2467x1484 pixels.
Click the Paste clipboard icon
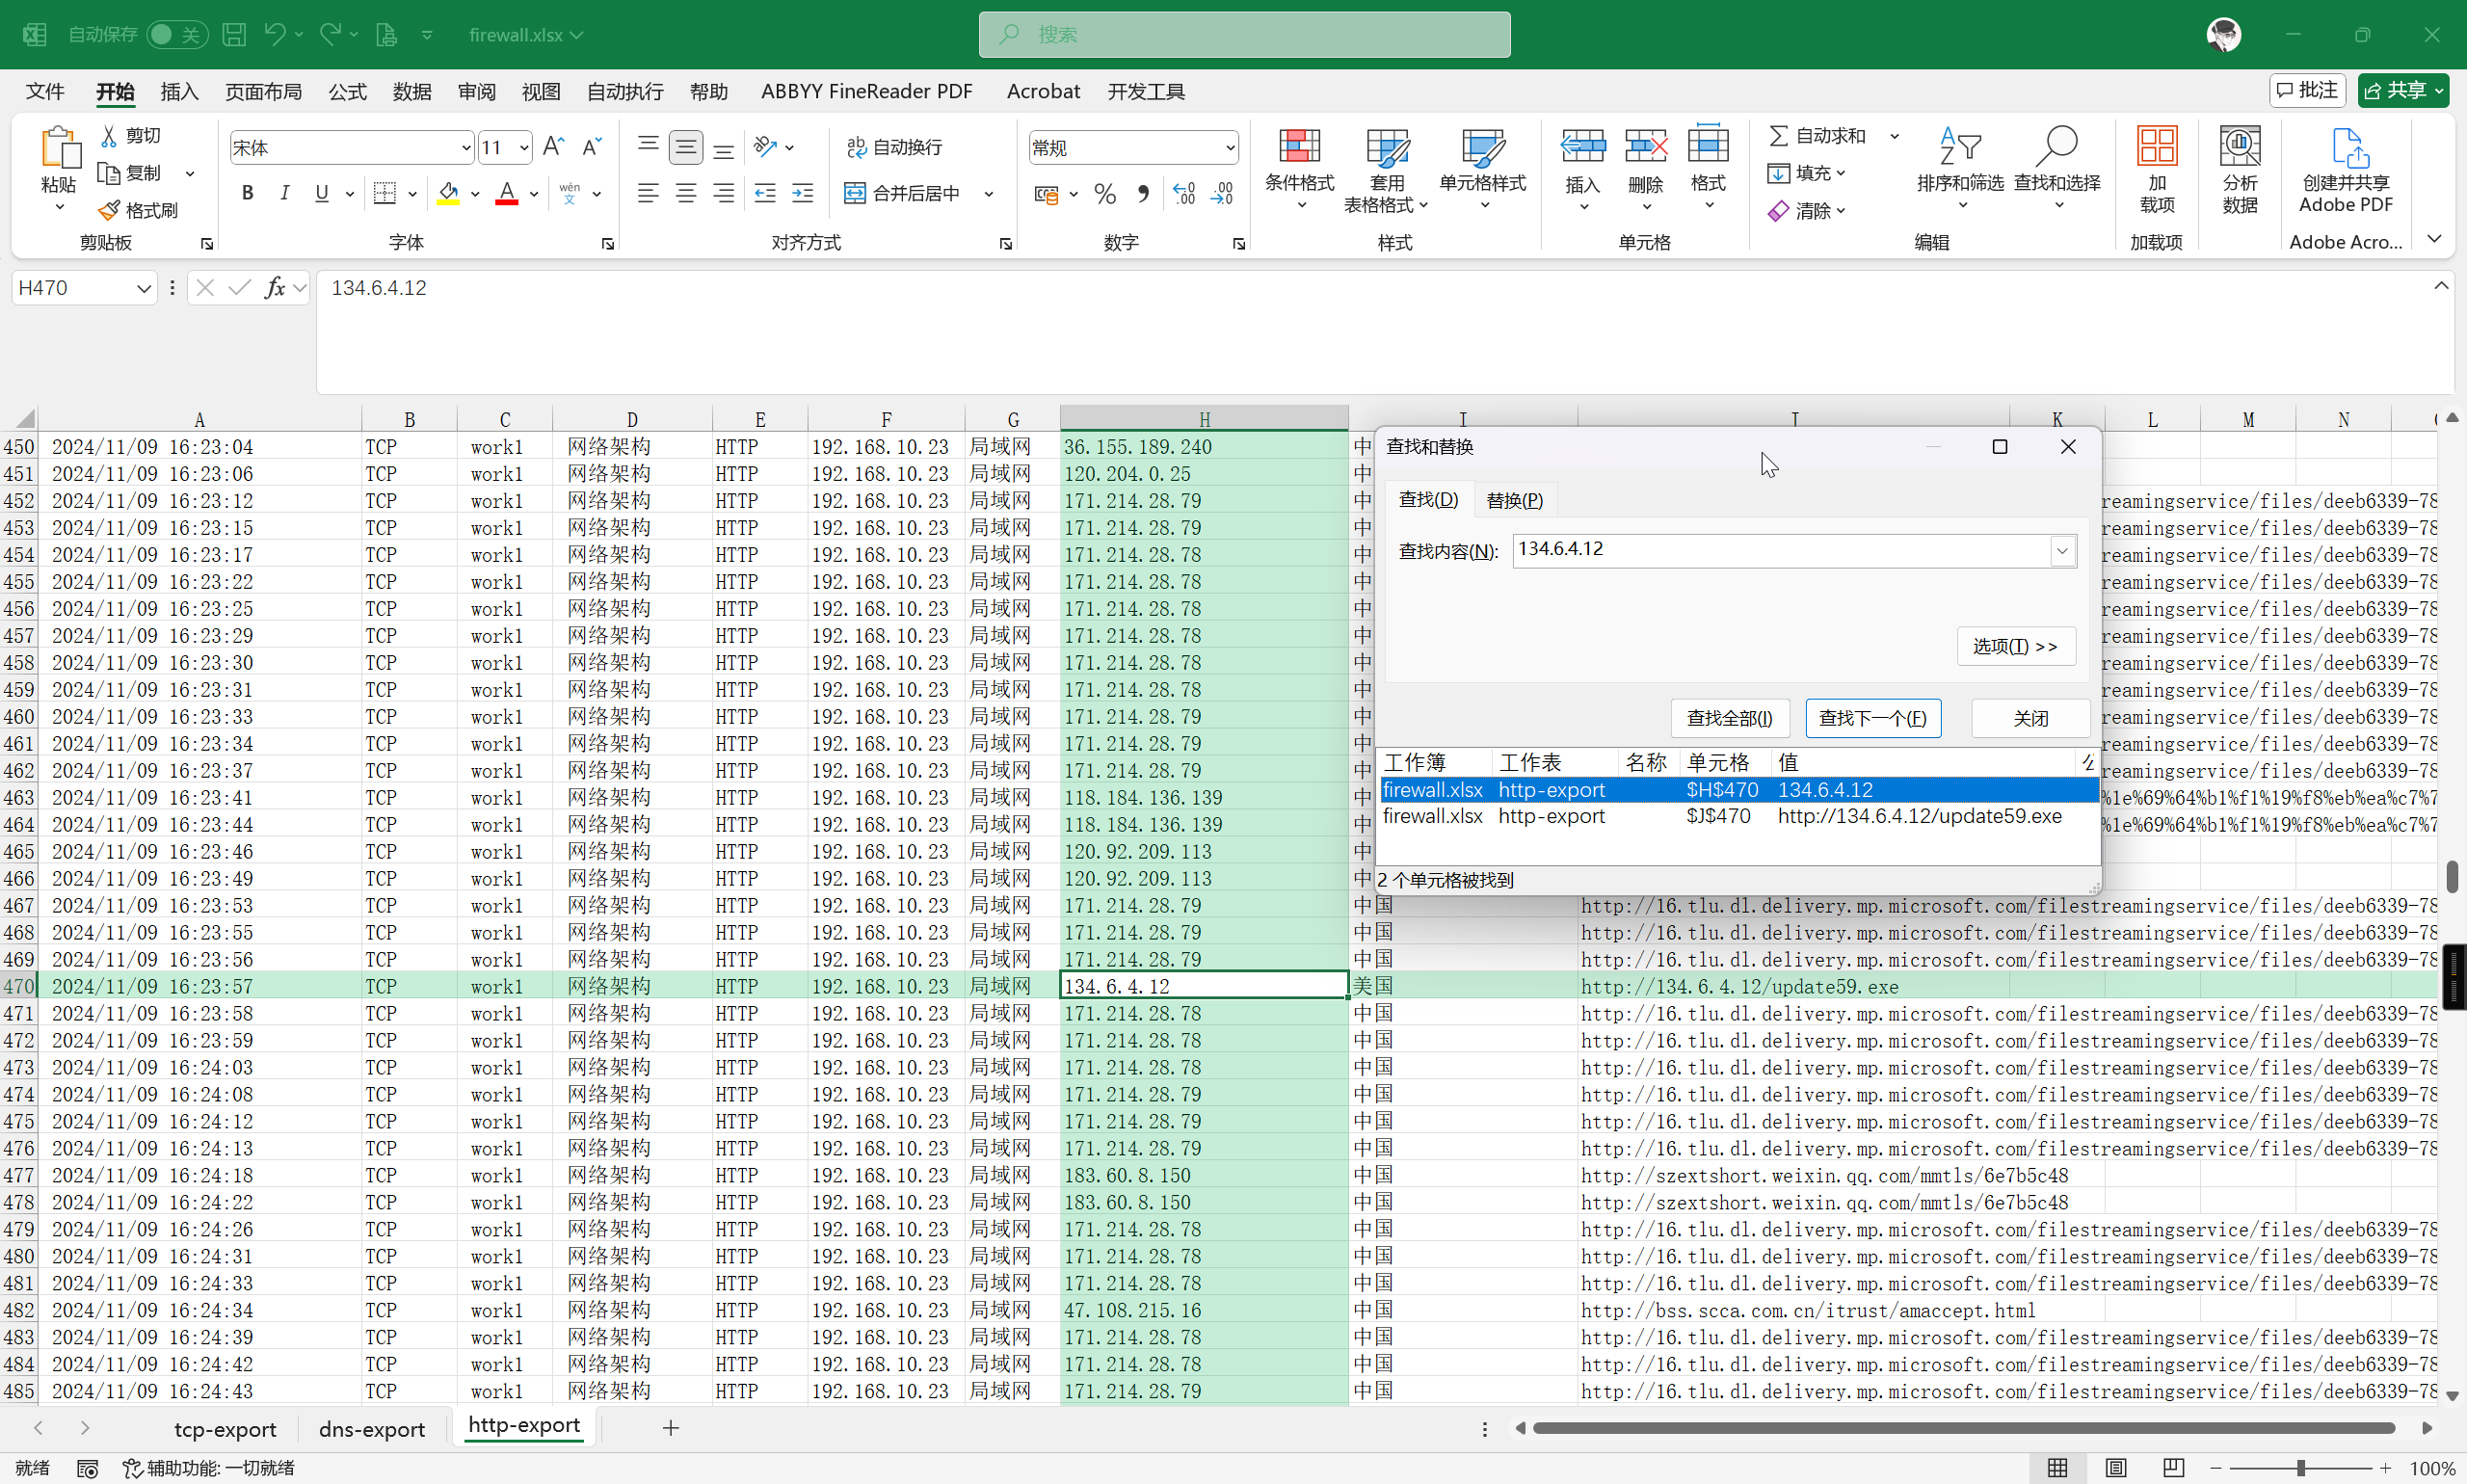coord(59,149)
